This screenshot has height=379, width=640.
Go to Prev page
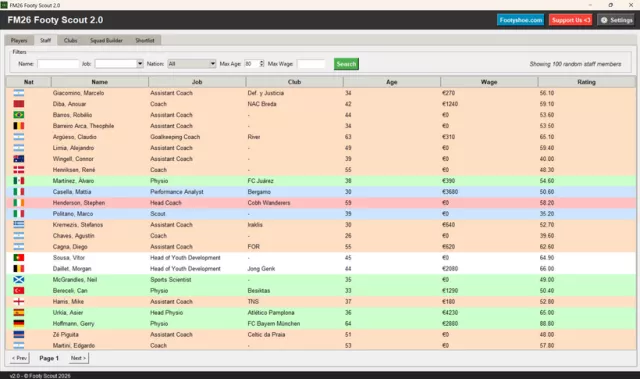pyautogui.click(x=20, y=358)
